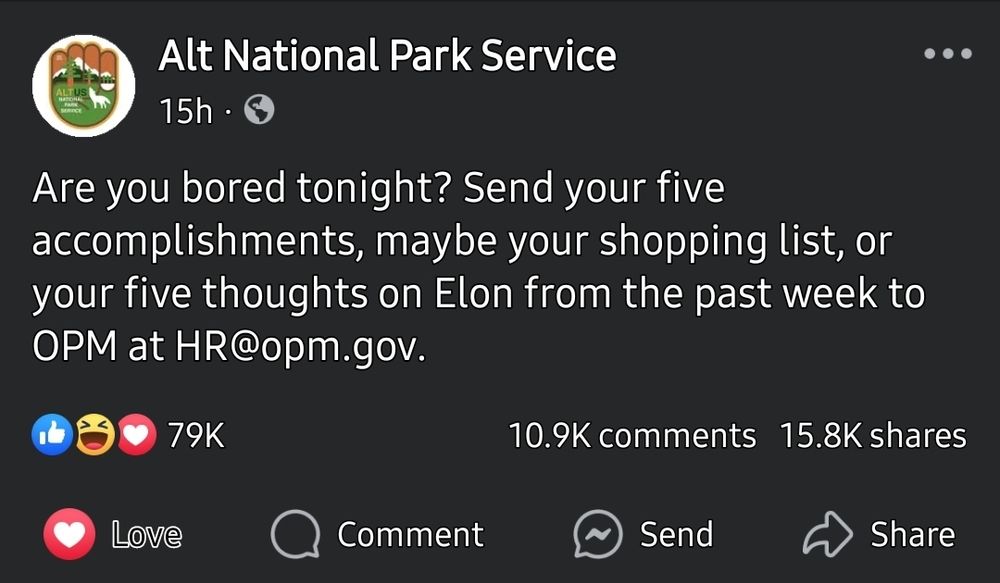Select the Comment label
Screen dimensions: 1000x583
[x=411, y=534]
